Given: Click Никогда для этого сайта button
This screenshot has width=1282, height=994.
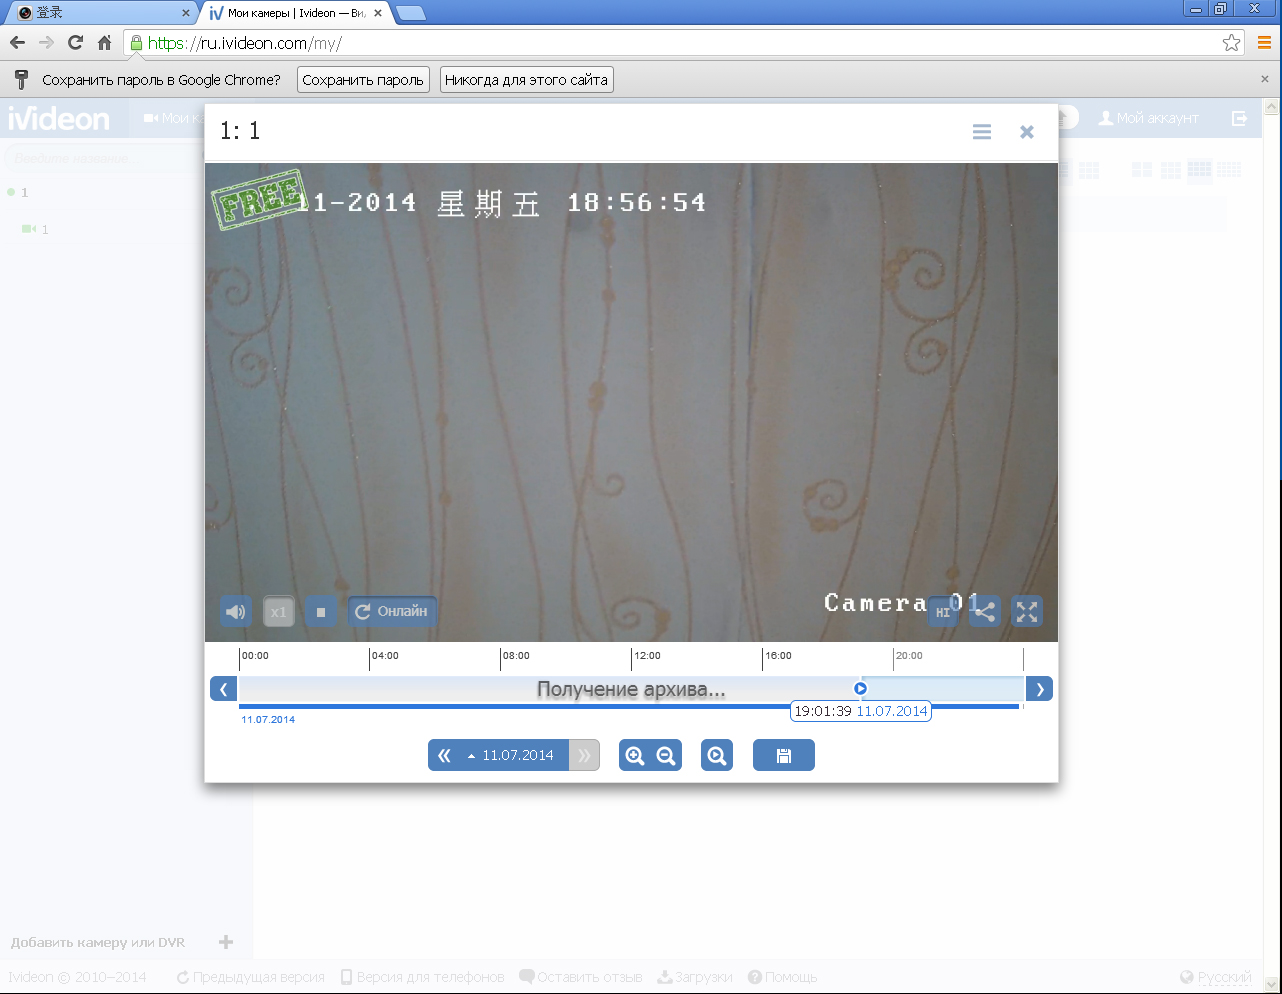Looking at the screenshot, I should click(x=526, y=80).
